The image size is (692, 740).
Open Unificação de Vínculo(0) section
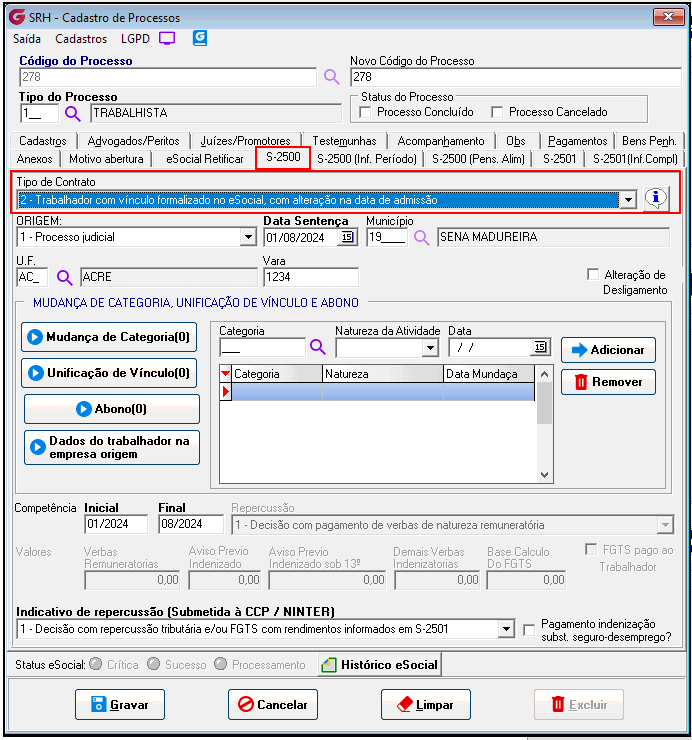[109, 373]
